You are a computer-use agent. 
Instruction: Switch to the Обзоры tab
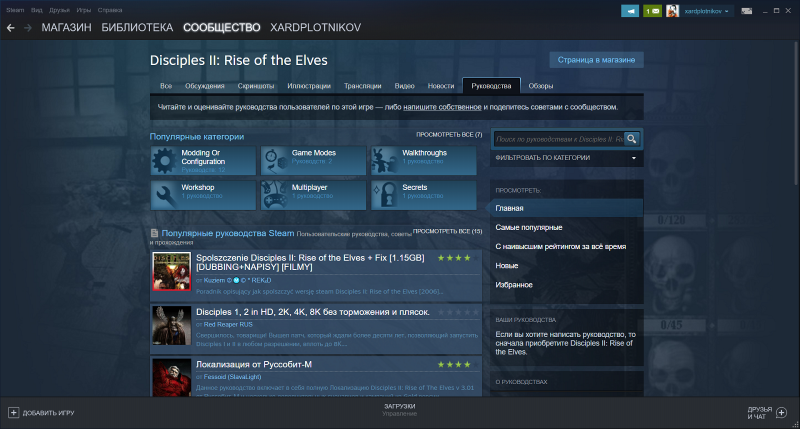[541, 86]
